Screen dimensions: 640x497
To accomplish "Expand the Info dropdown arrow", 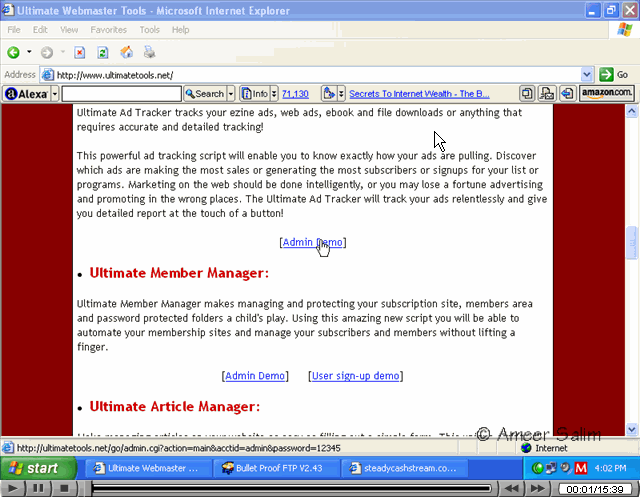I will (274, 94).
